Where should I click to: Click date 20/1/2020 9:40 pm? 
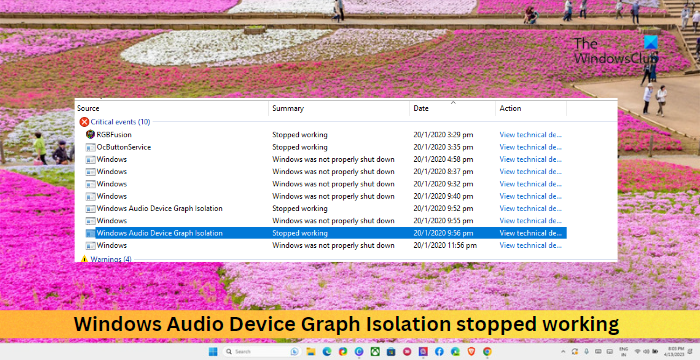(443, 196)
